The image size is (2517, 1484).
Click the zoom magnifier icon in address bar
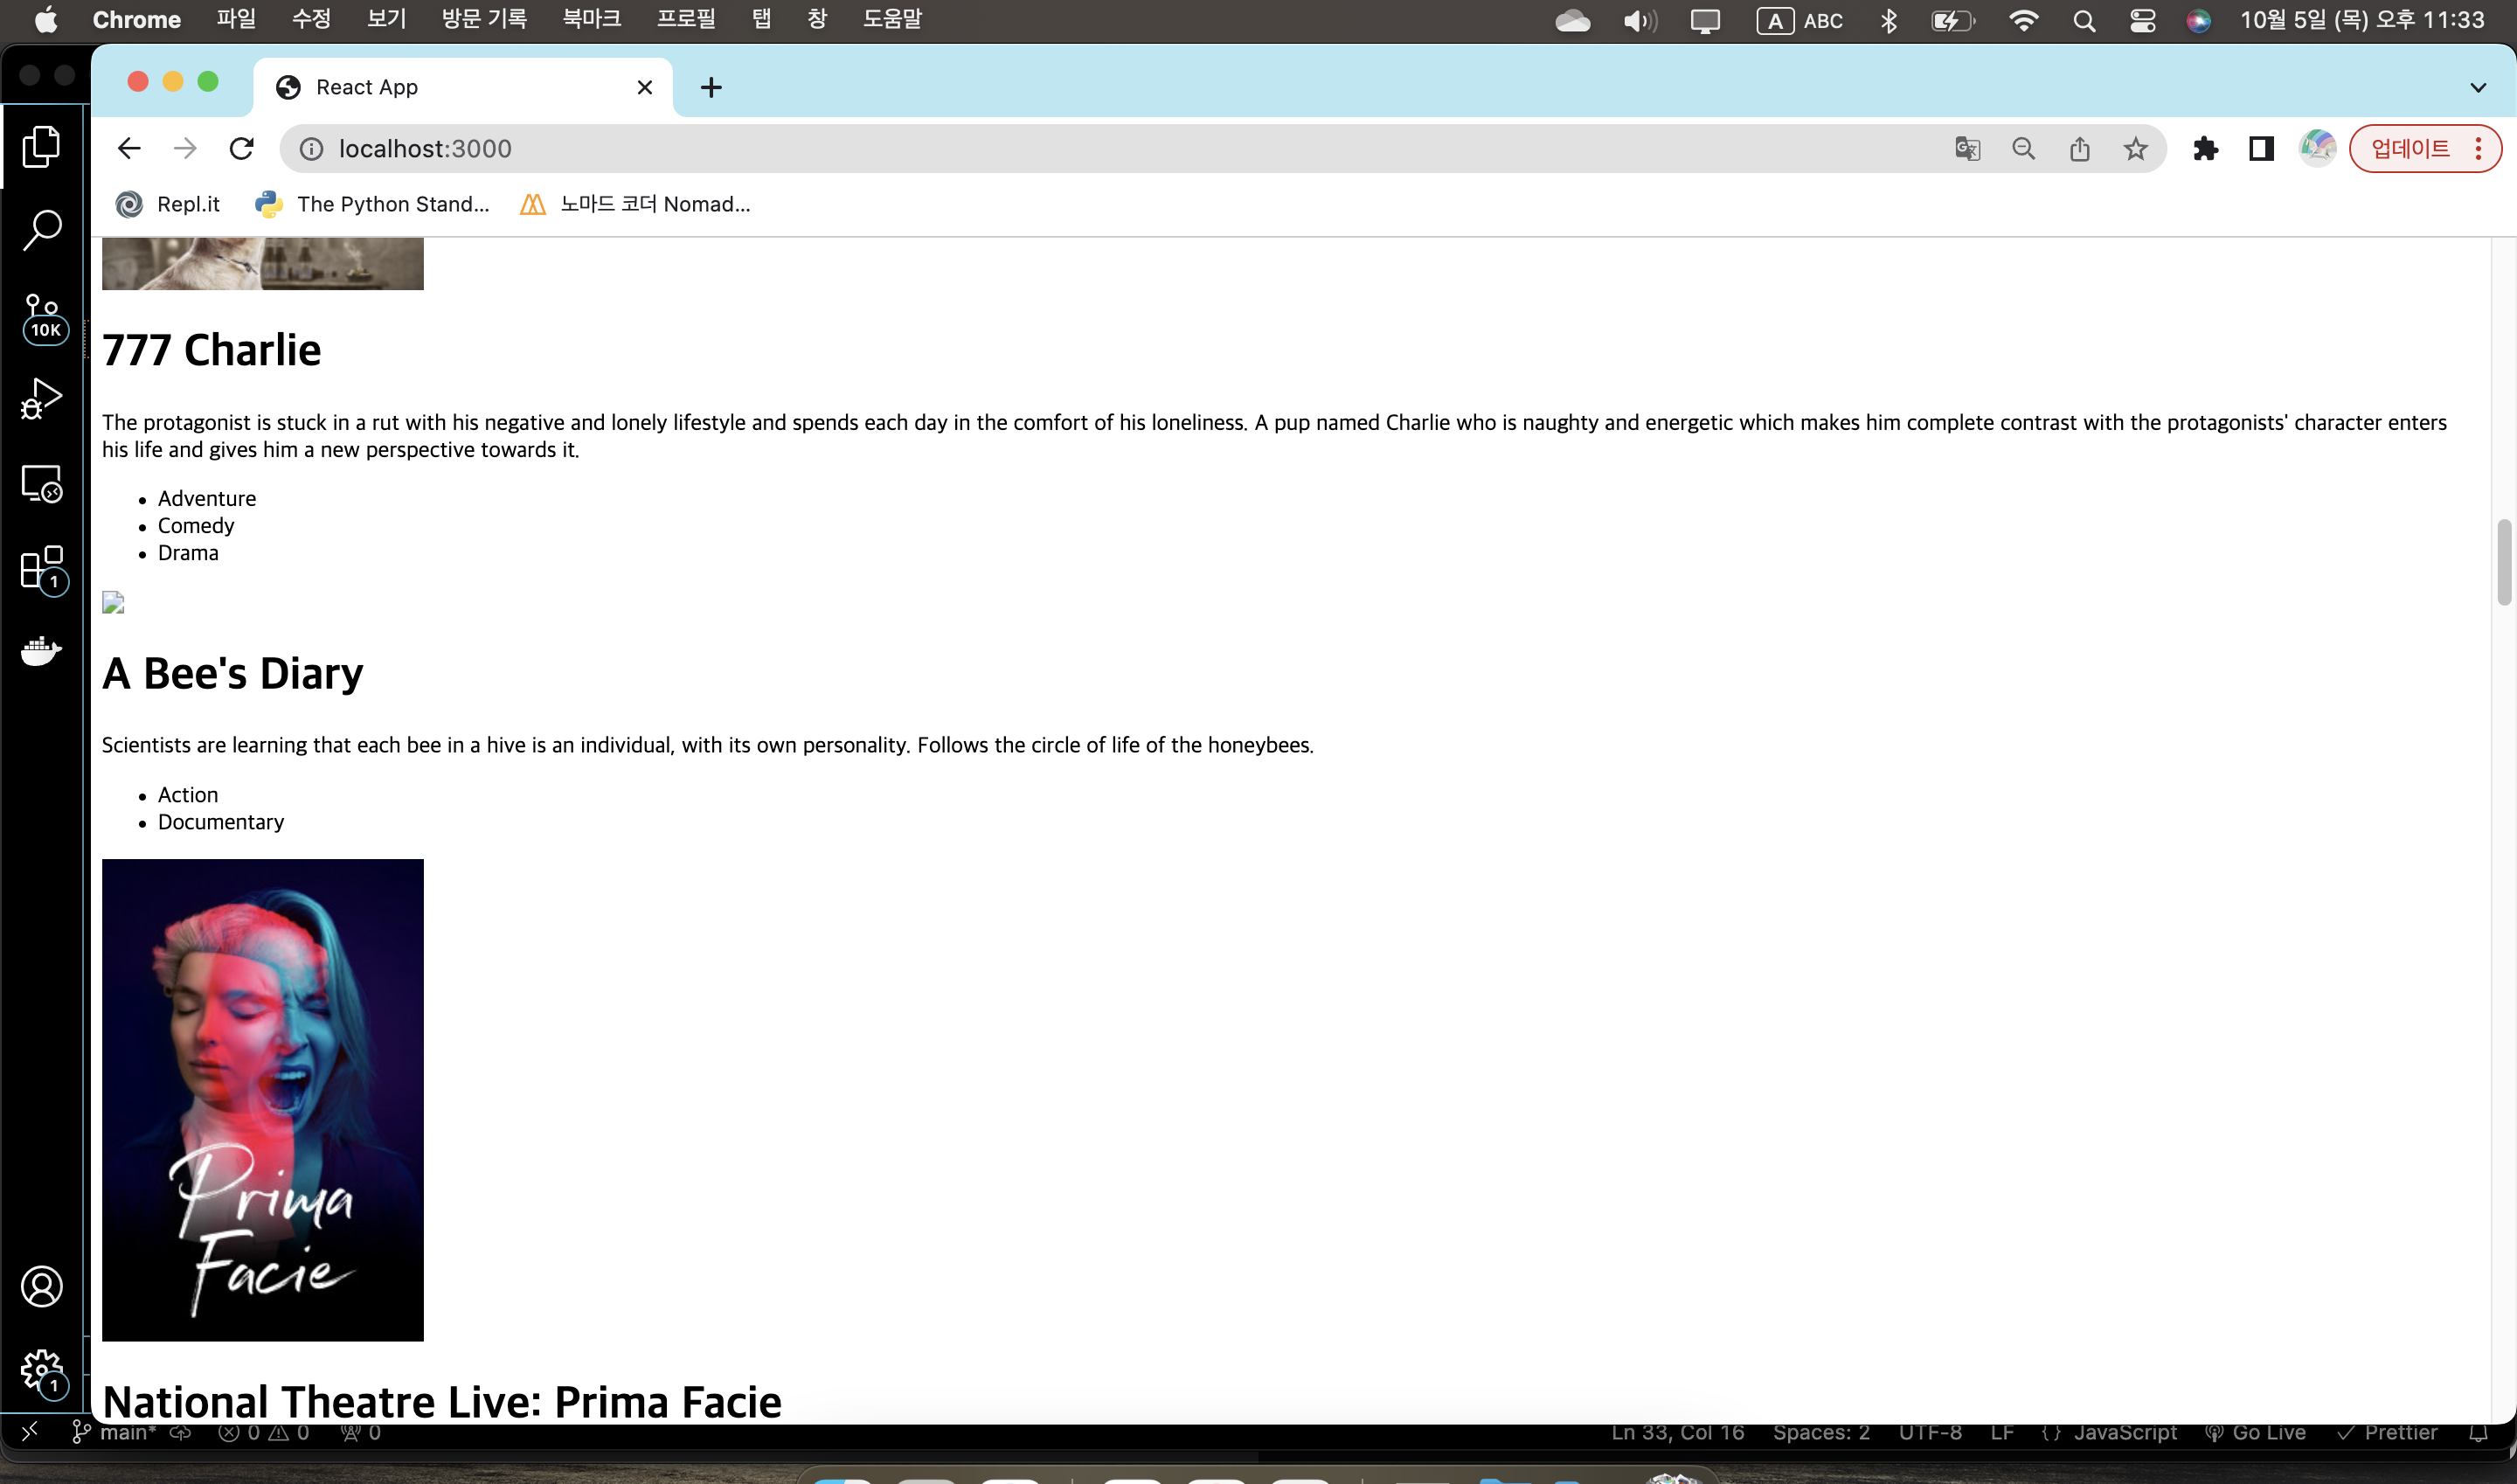pos(2023,149)
